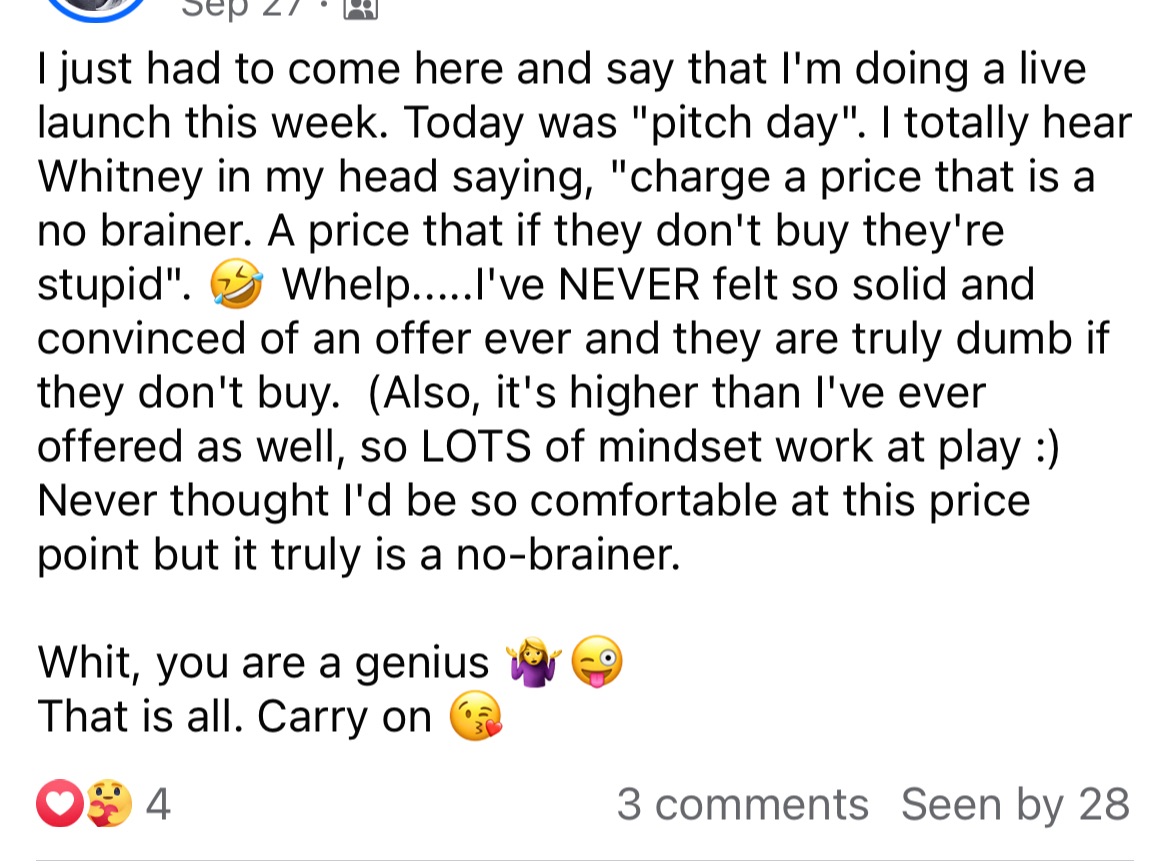This screenshot has height=864, width=1170.
Task: Click the red heart reaction icon
Action: click(59, 804)
